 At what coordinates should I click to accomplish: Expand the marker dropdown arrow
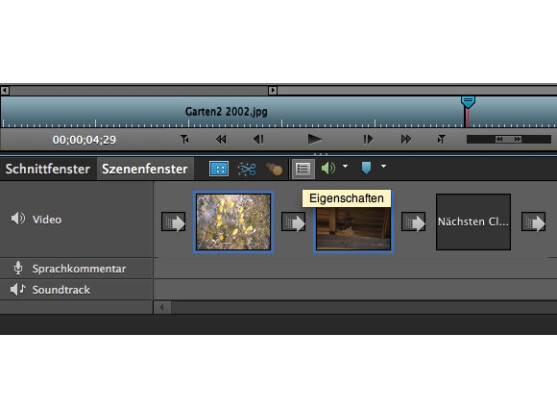click(x=383, y=166)
